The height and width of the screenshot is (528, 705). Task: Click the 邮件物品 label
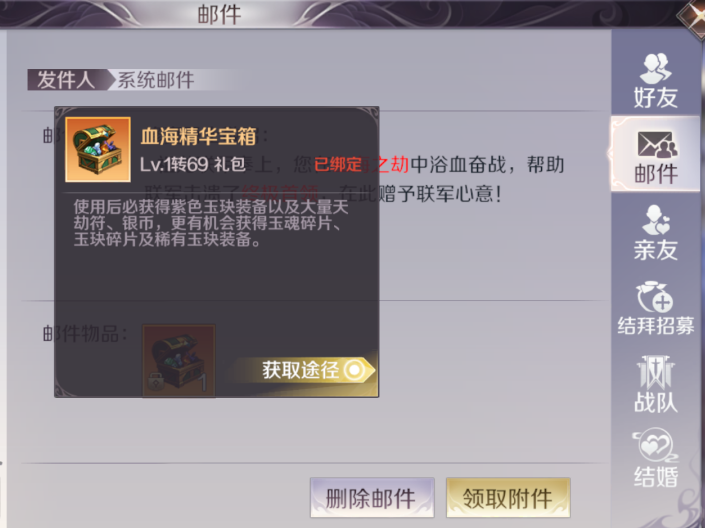[85, 334]
